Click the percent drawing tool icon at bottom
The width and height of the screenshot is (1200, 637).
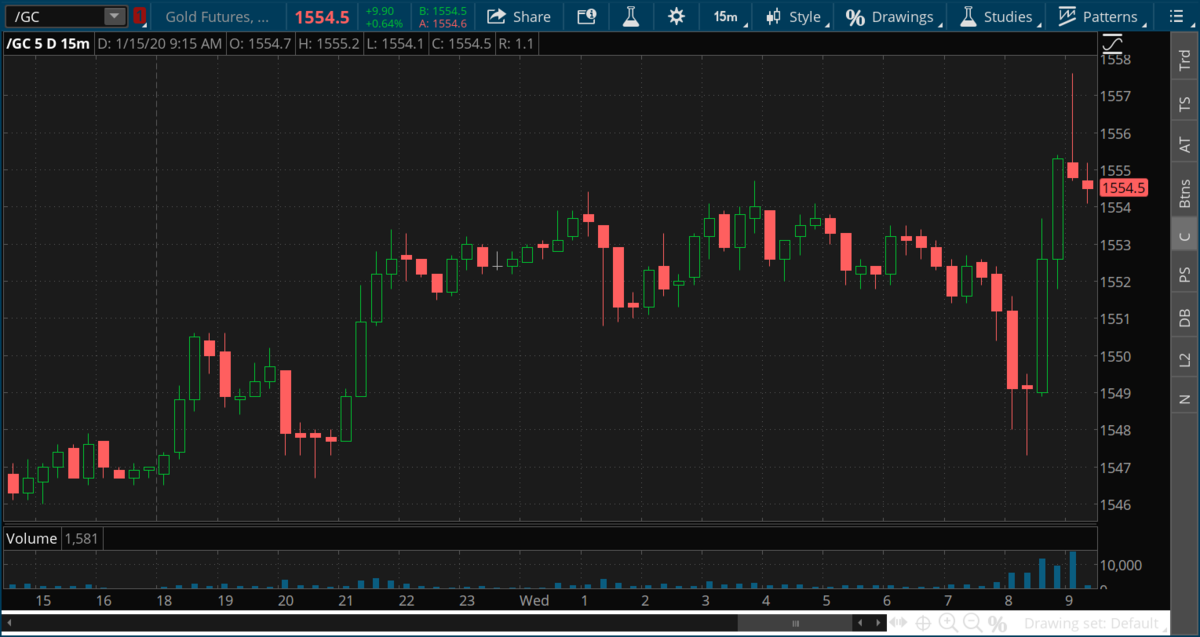pyautogui.click(x=997, y=623)
